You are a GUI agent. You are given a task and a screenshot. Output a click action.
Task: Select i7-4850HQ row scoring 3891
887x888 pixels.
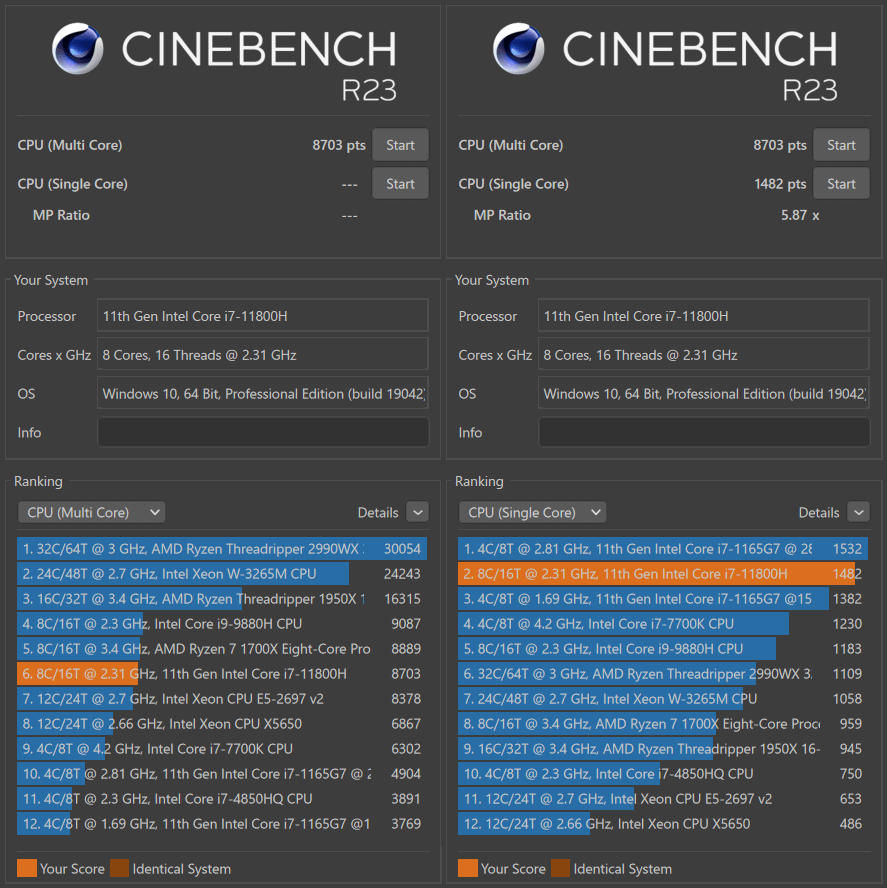[222, 799]
